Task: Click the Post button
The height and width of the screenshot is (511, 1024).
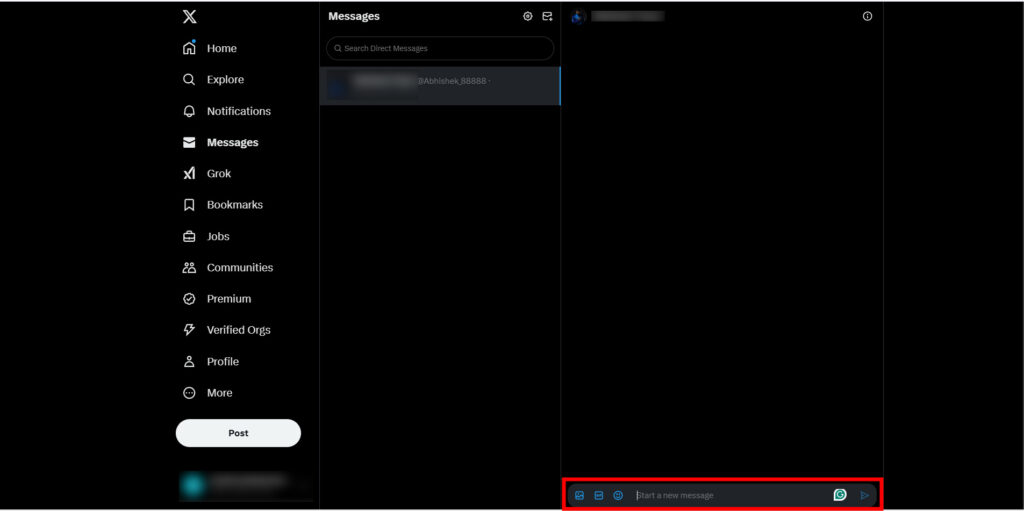Action: 238,433
